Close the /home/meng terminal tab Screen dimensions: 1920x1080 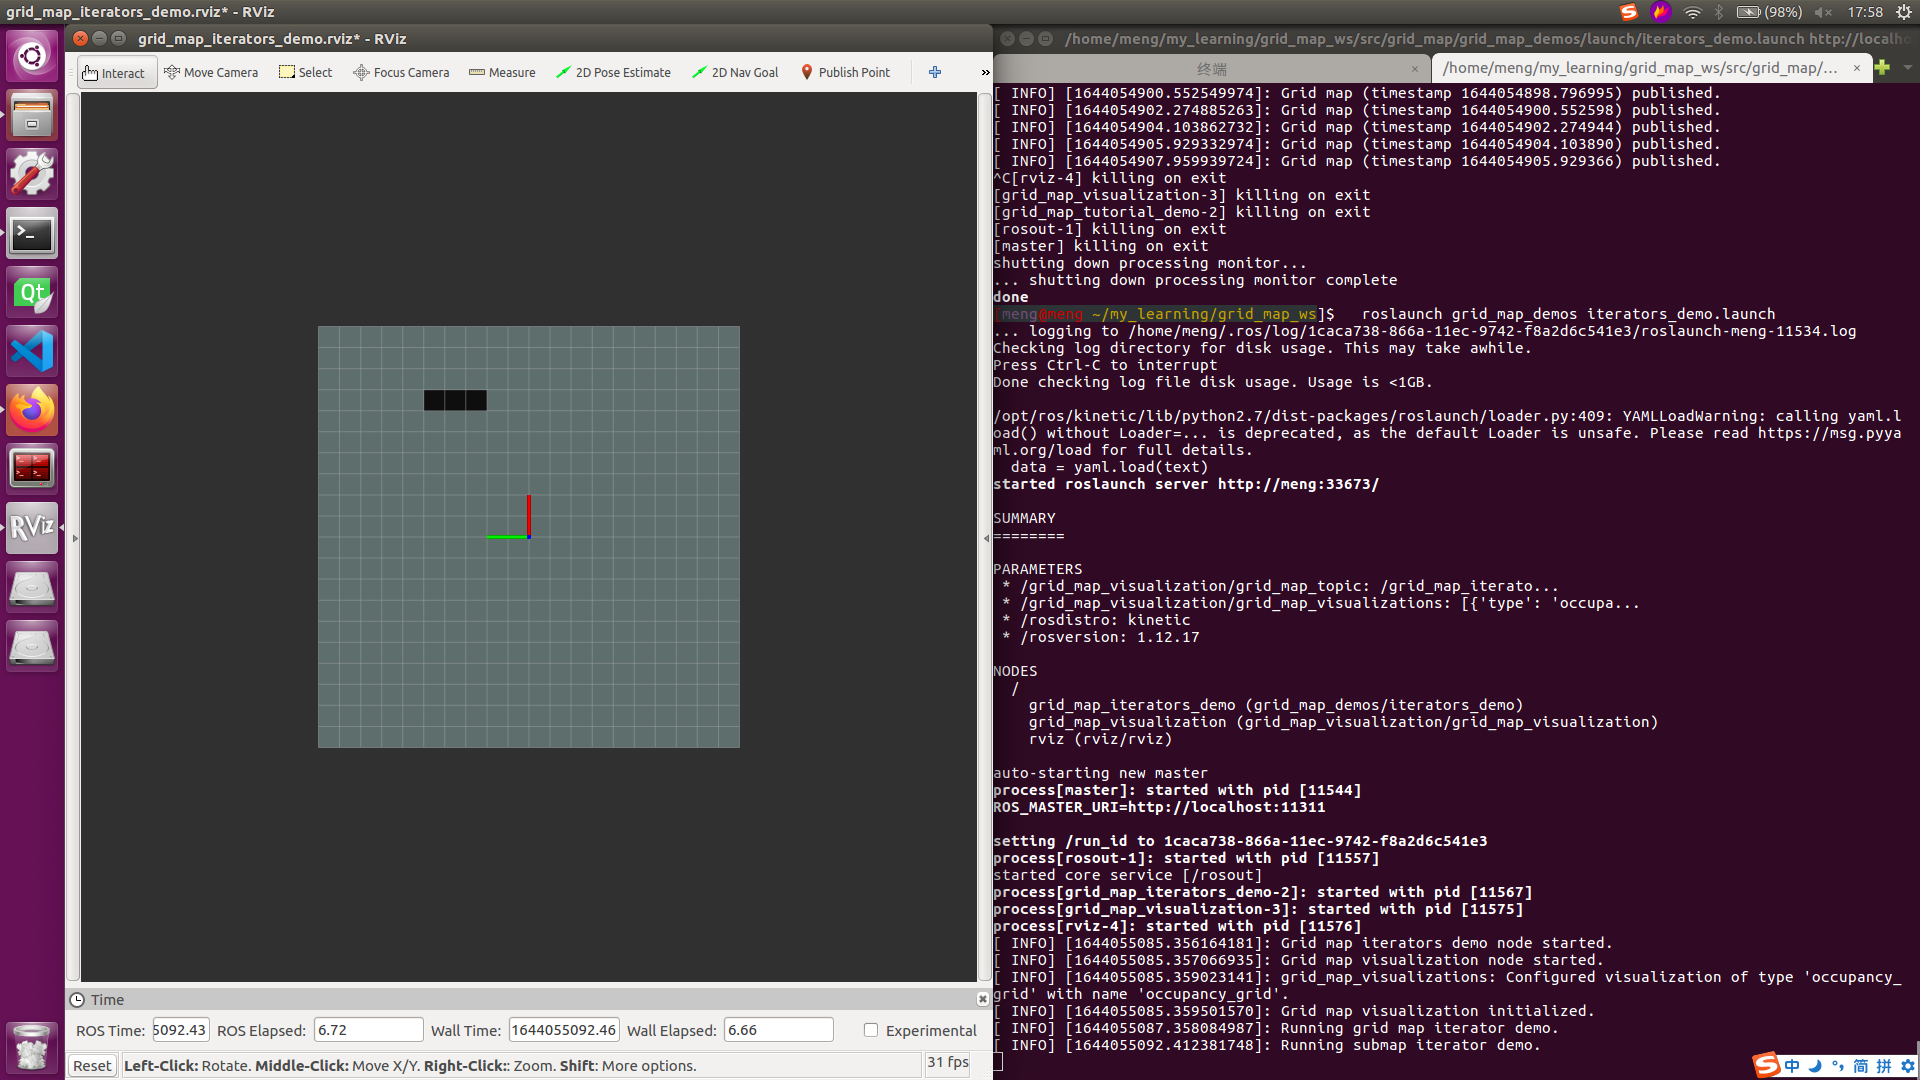(x=1857, y=68)
